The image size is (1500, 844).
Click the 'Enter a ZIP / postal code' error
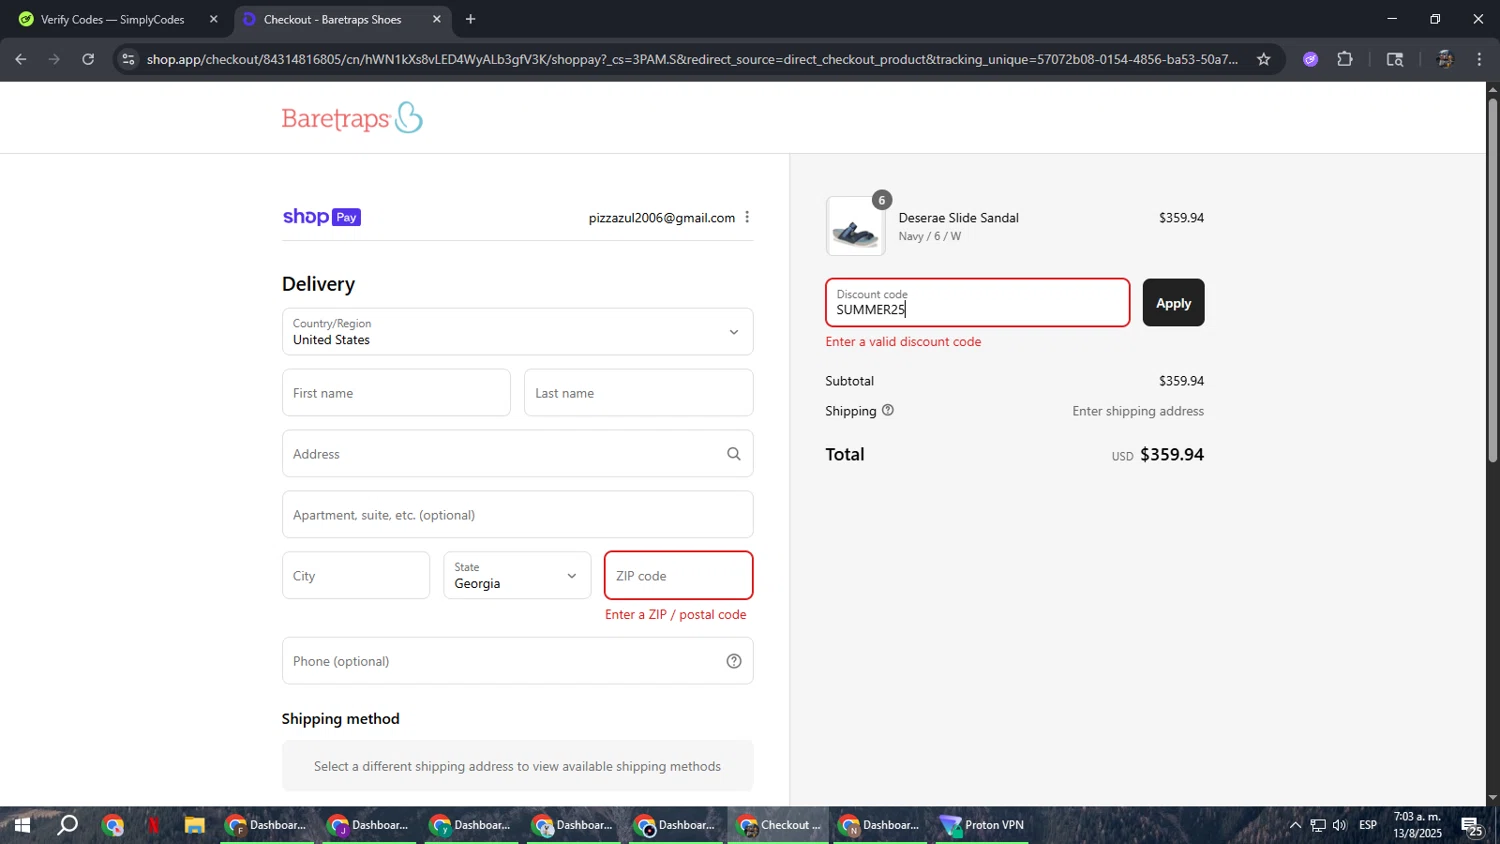click(x=675, y=614)
